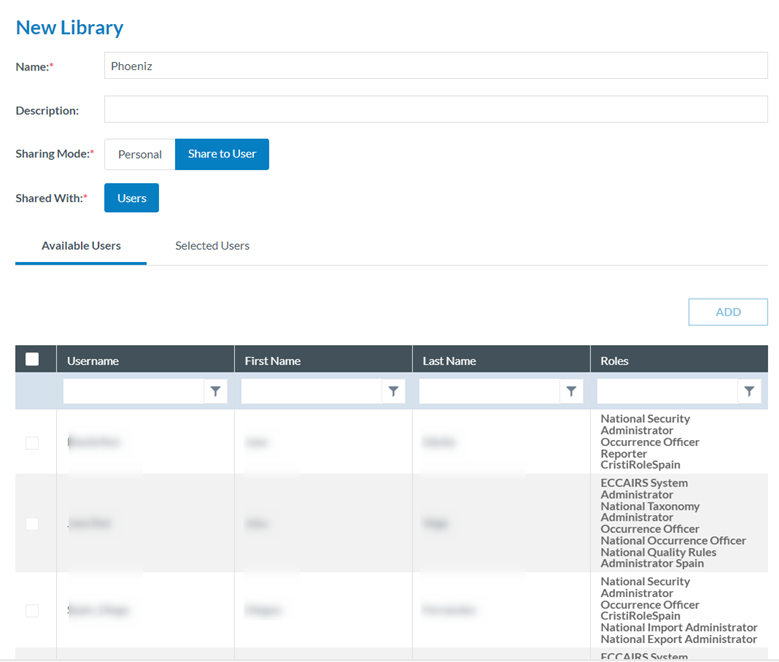The image size is (779, 662).
Task: Check the second user row checkbox
Action: point(32,523)
